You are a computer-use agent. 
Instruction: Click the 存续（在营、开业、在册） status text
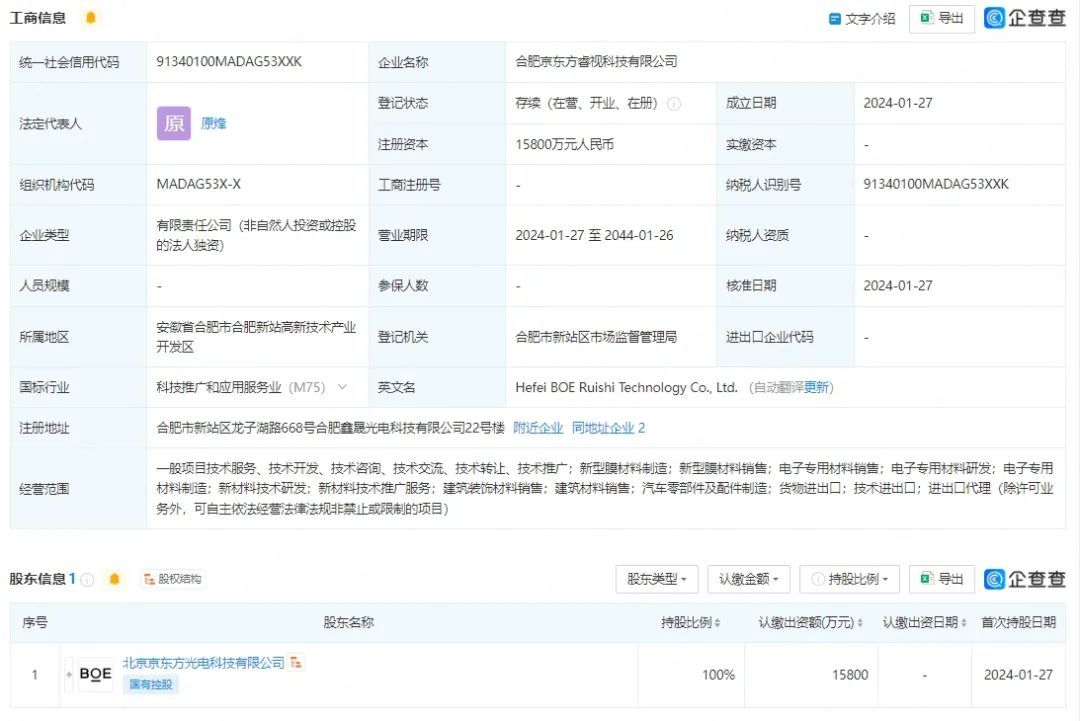click(x=586, y=103)
